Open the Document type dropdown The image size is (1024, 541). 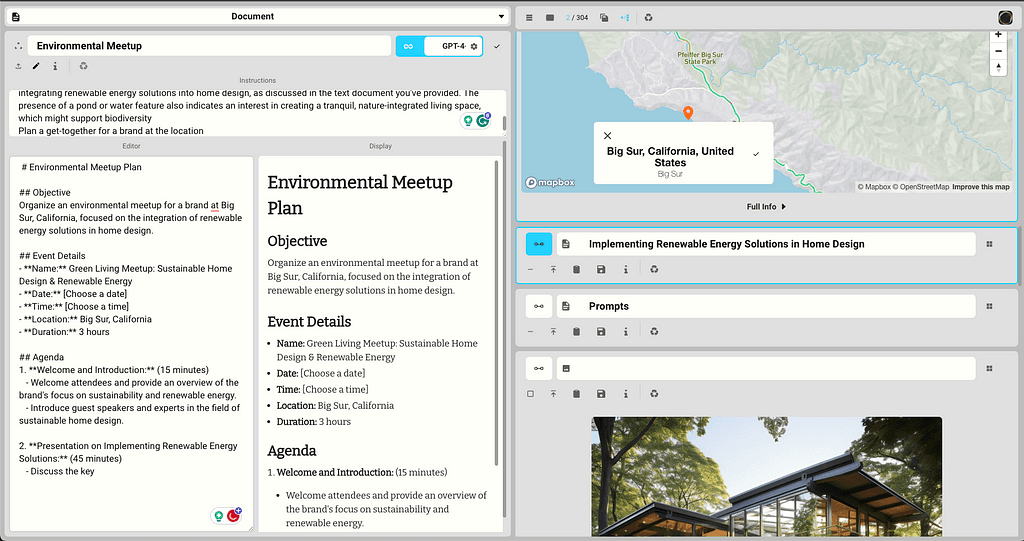click(258, 16)
